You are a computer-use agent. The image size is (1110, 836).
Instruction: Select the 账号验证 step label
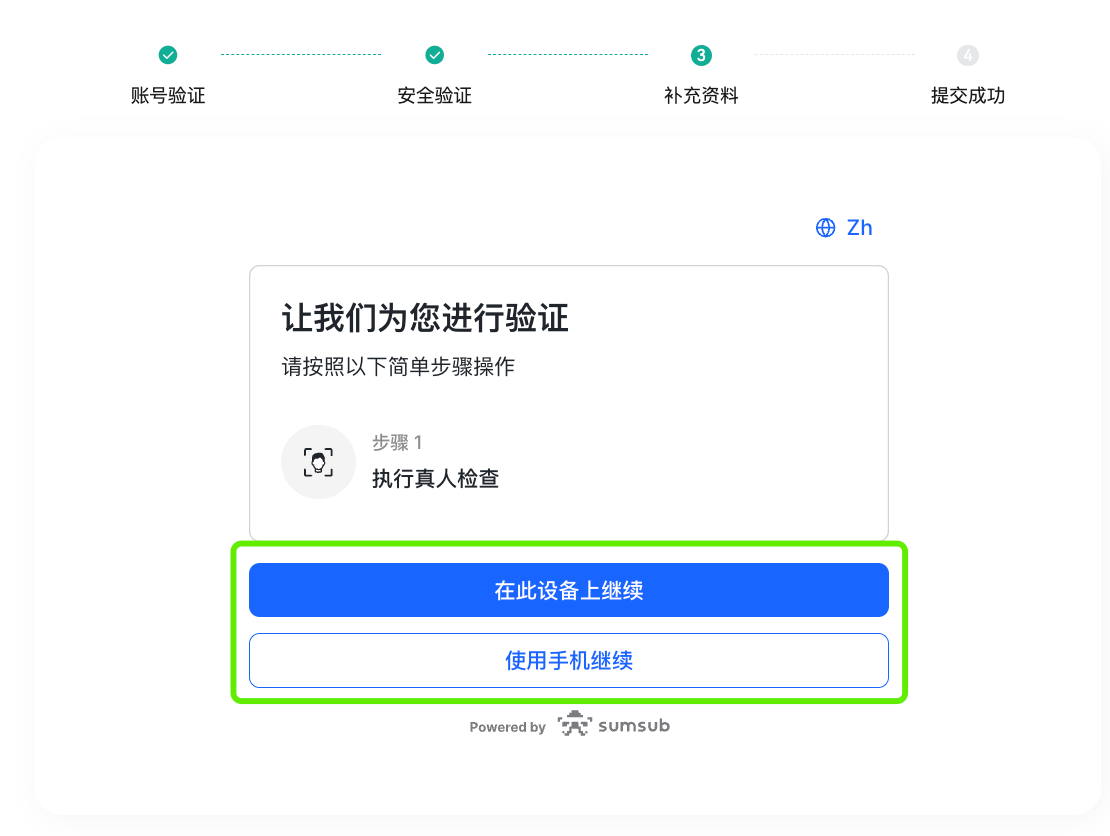coord(167,95)
